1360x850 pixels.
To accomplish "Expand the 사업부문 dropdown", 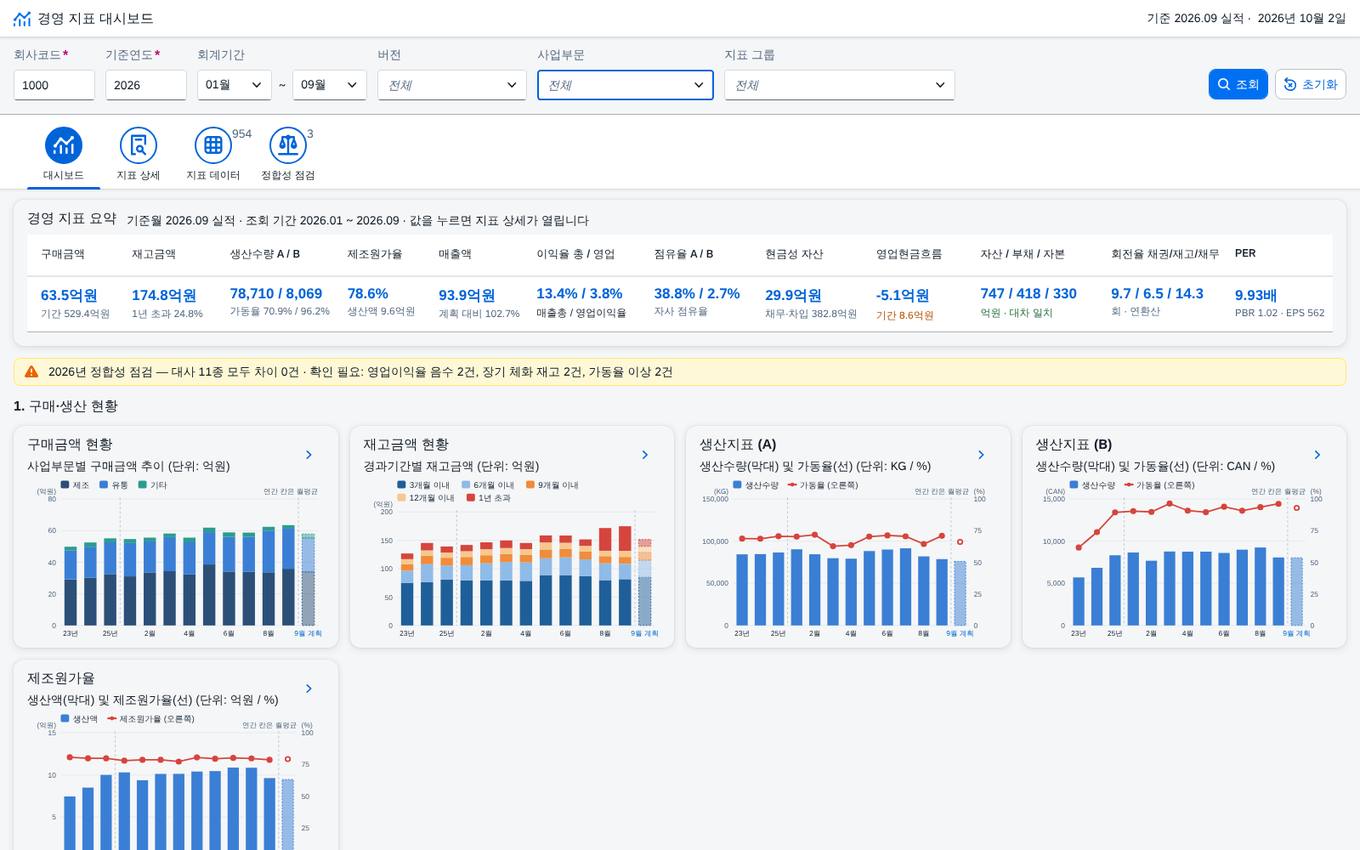I will click(x=625, y=85).
